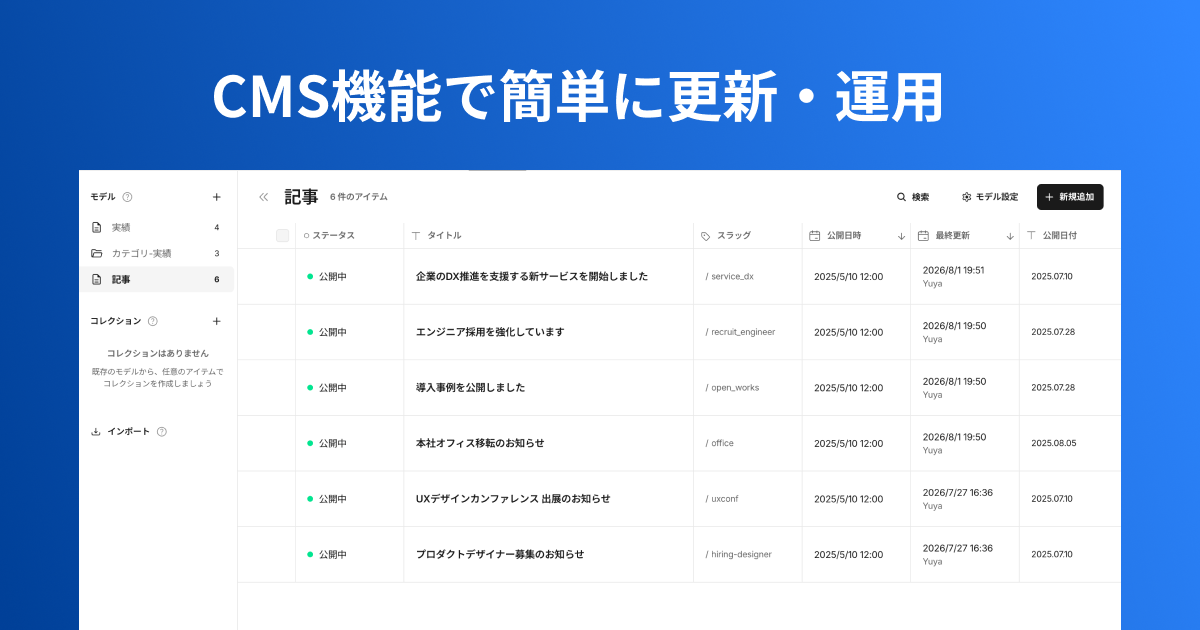Click folder icon of カテゴリ-実績 model
The height and width of the screenshot is (630, 1200).
click(x=97, y=253)
